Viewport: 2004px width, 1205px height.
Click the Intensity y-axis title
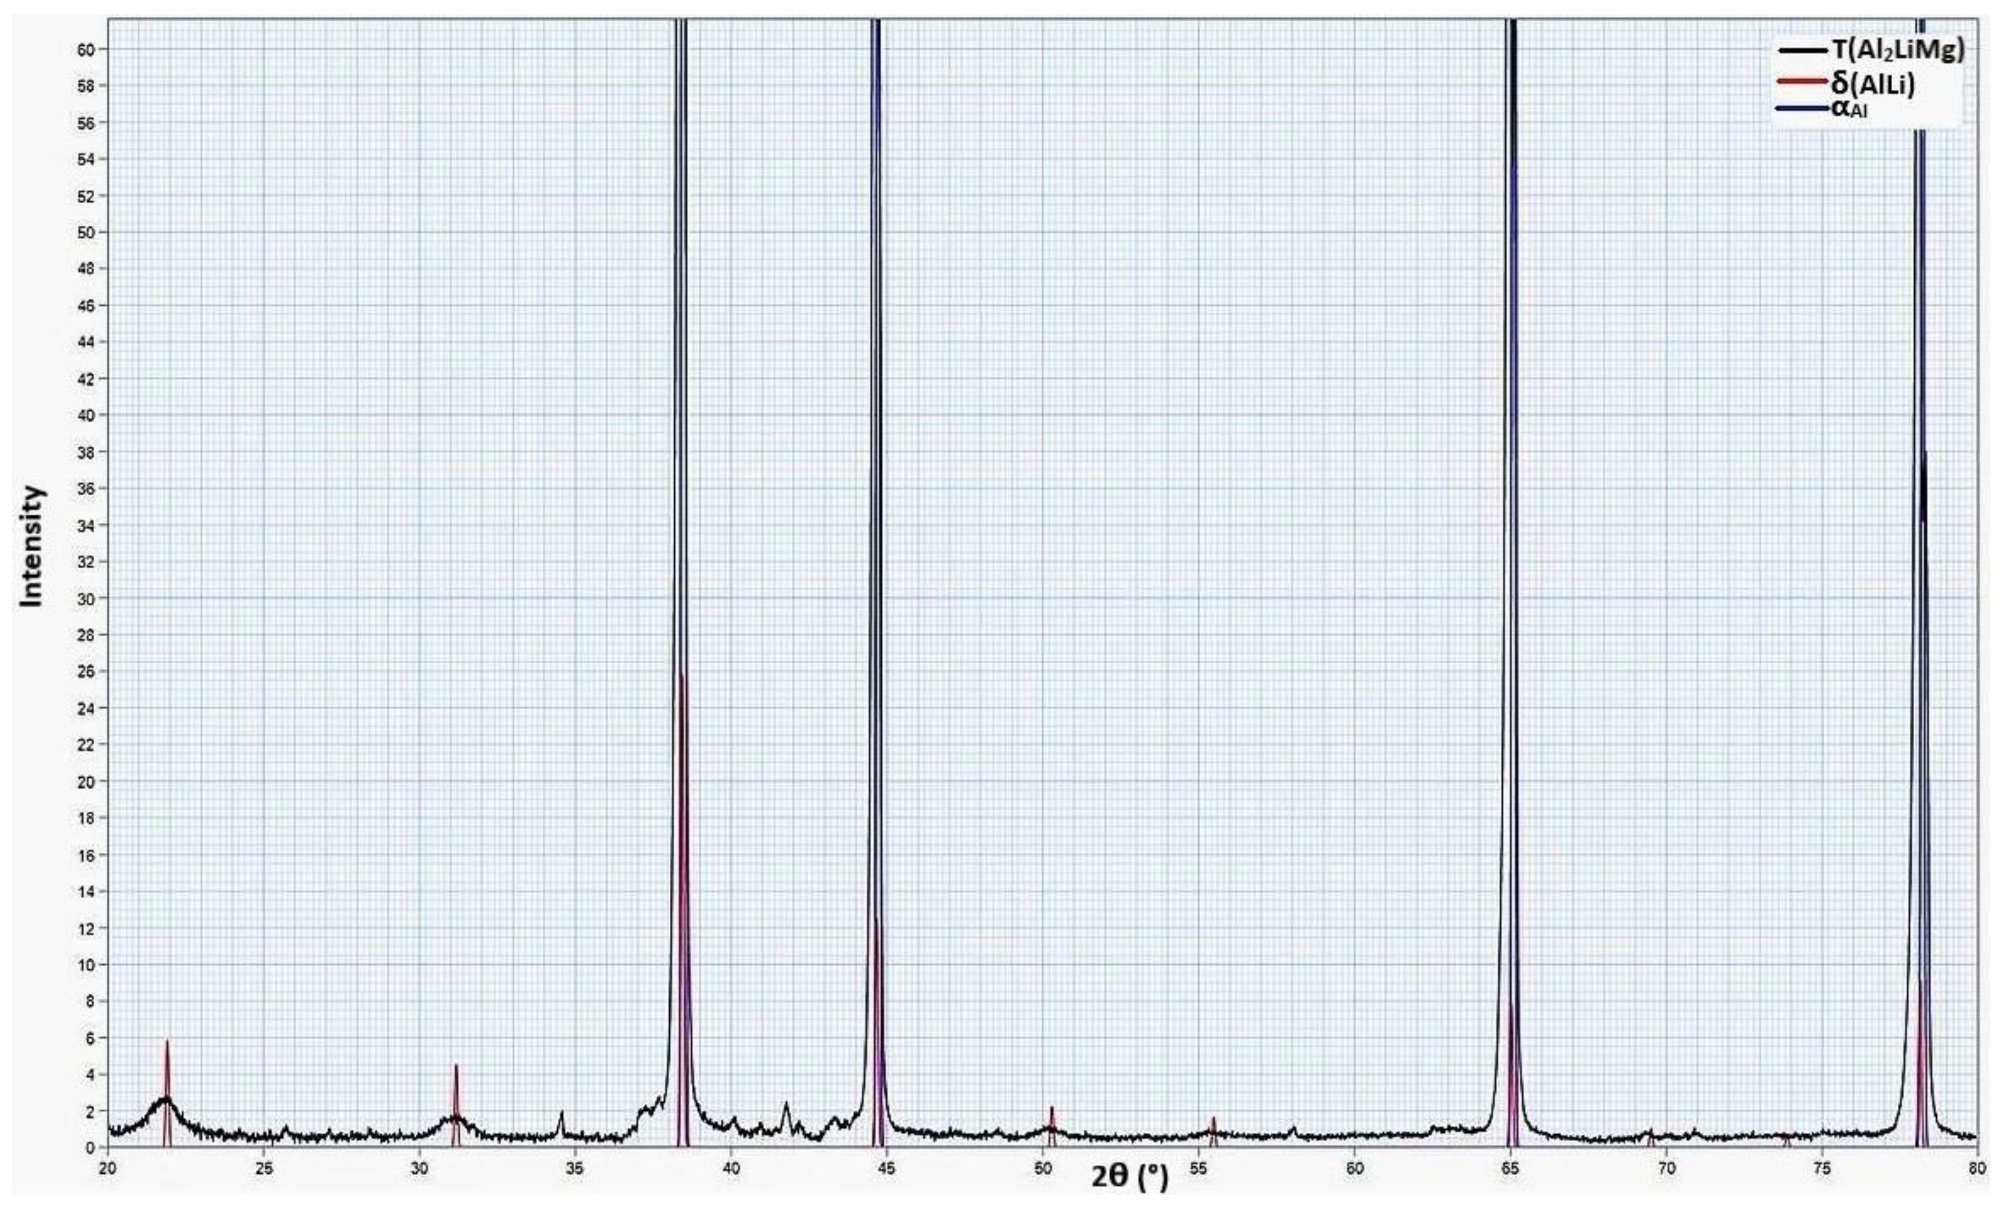point(33,545)
